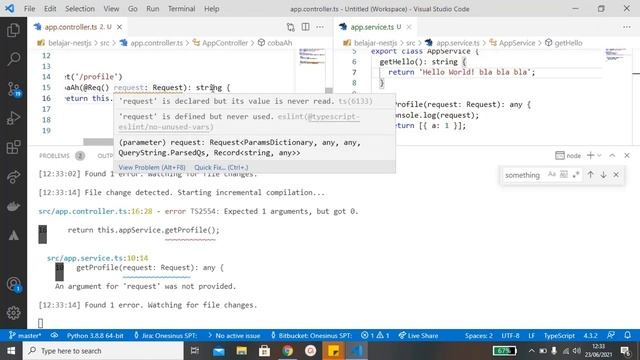
Task: Open src/app.controller.ts:16:28 link in terminal
Action: click(95, 211)
